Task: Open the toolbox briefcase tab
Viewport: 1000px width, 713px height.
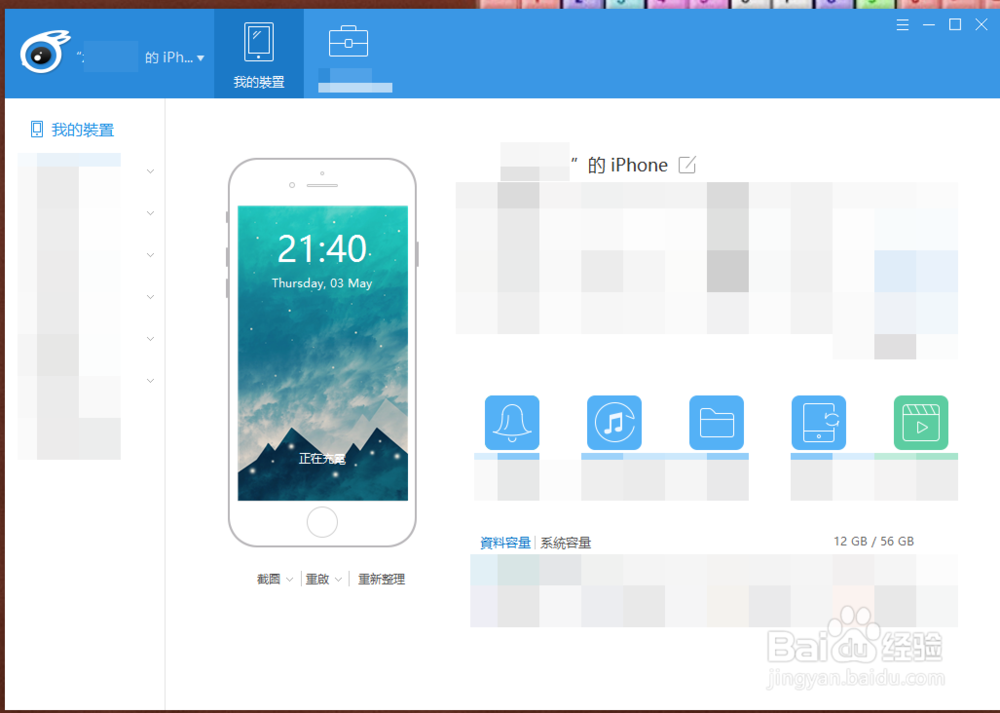Action: pyautogui.click(x=348, y=42)
